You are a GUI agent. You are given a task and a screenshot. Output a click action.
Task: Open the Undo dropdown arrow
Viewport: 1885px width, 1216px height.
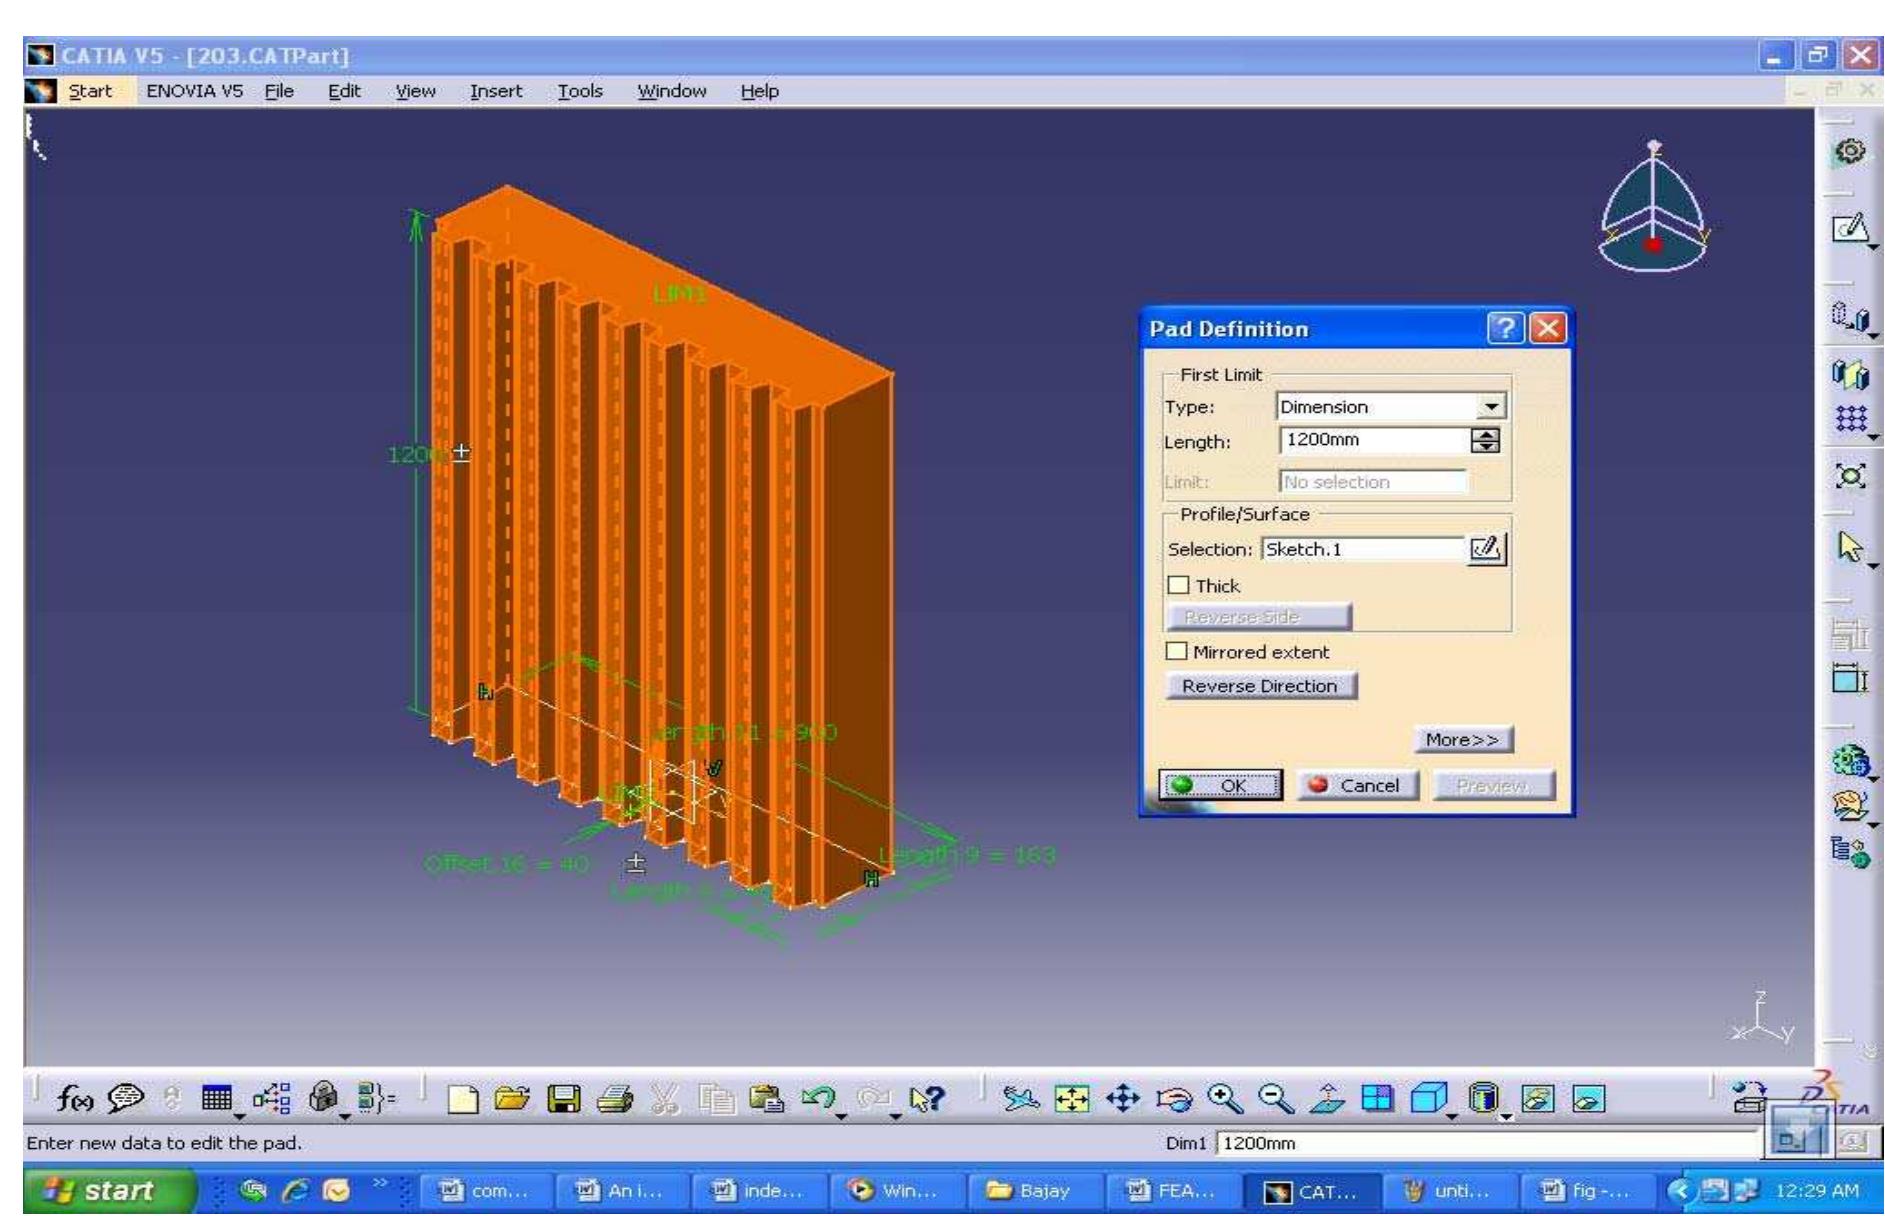pyautogui.click(x=843, y=1115)
